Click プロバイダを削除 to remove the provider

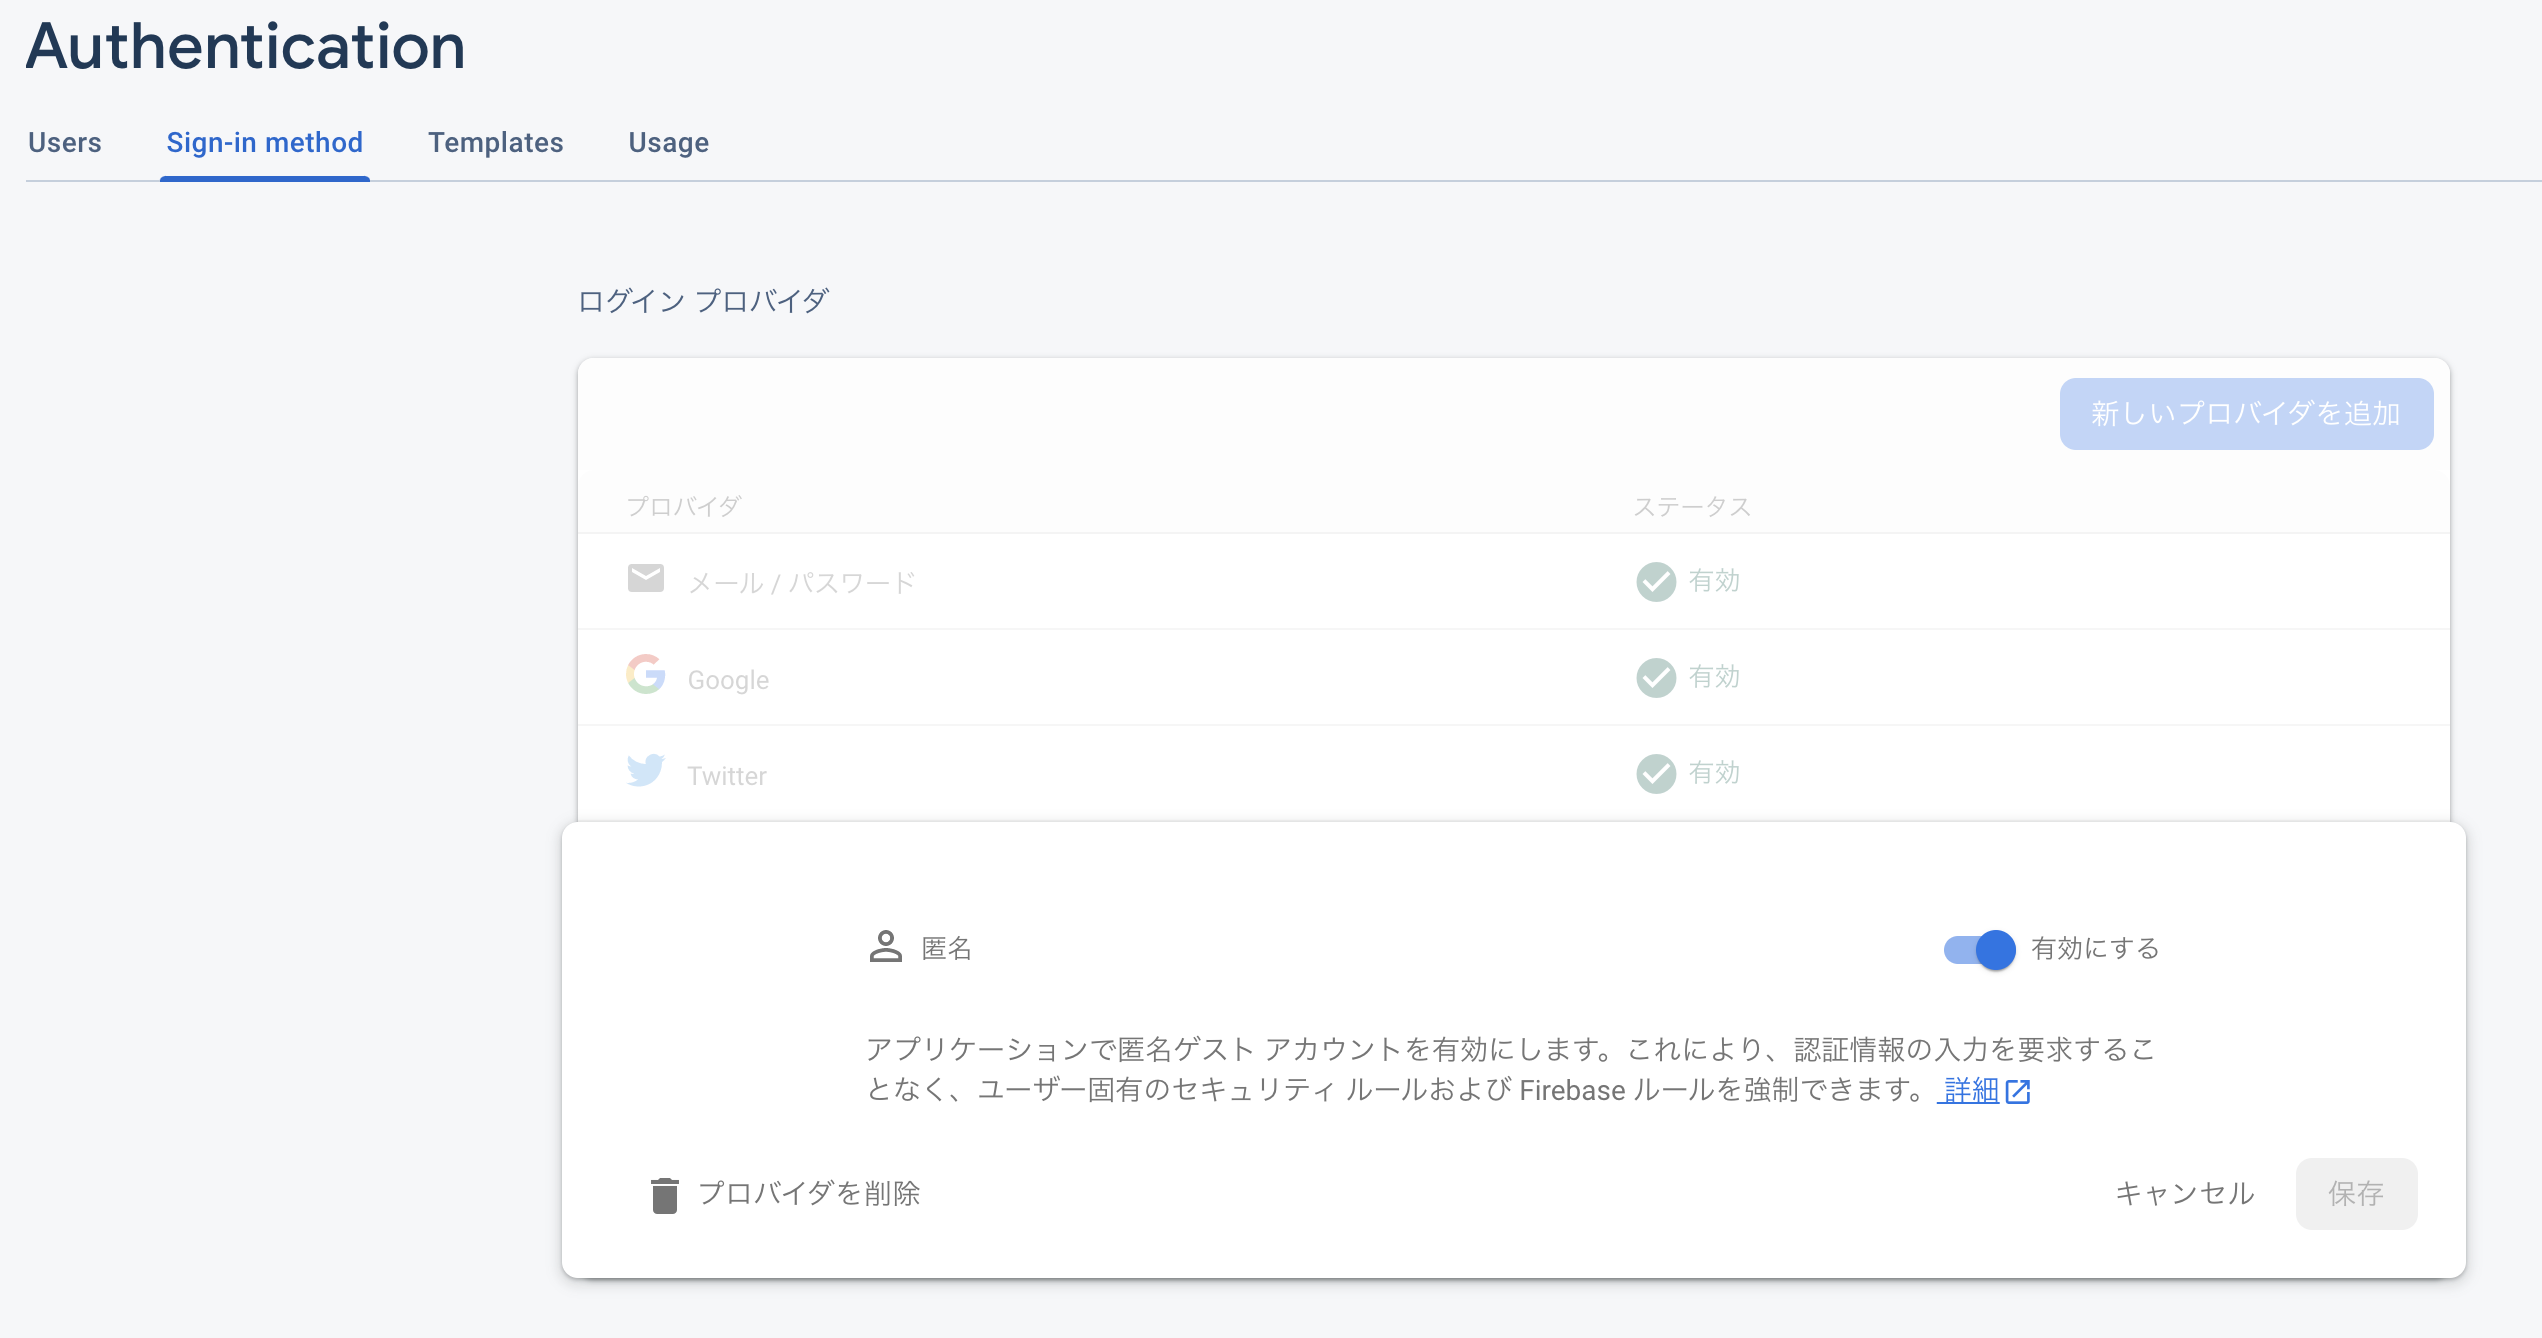812,1193
